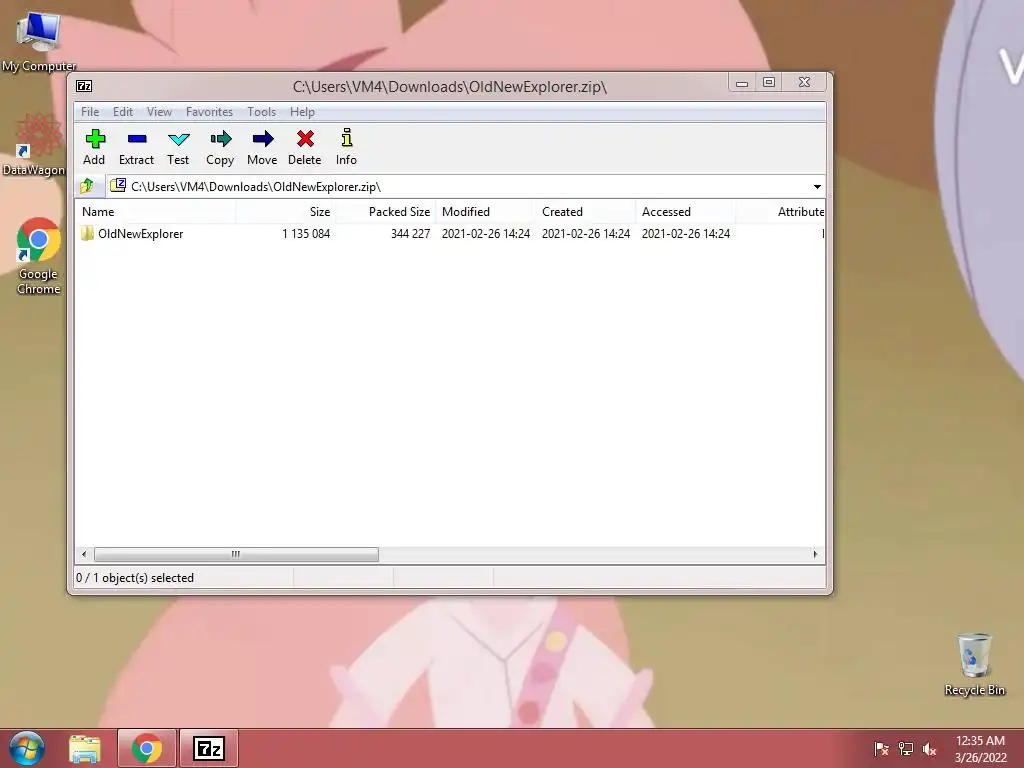Click the archive path input field
1024x768 pixels.
click(x=465, y=187)
